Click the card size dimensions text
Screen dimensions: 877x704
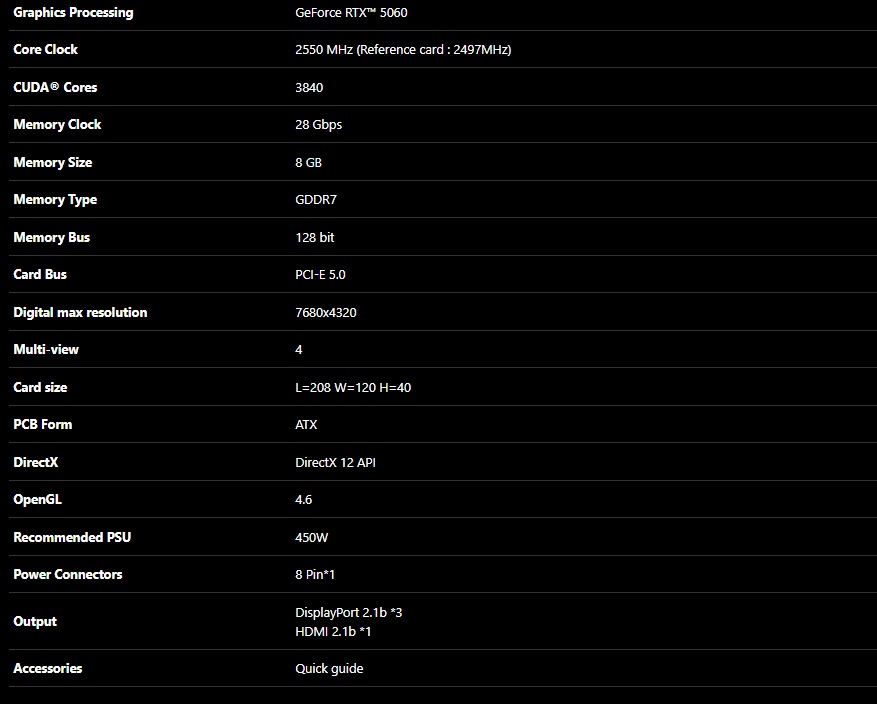click(353, 387)
